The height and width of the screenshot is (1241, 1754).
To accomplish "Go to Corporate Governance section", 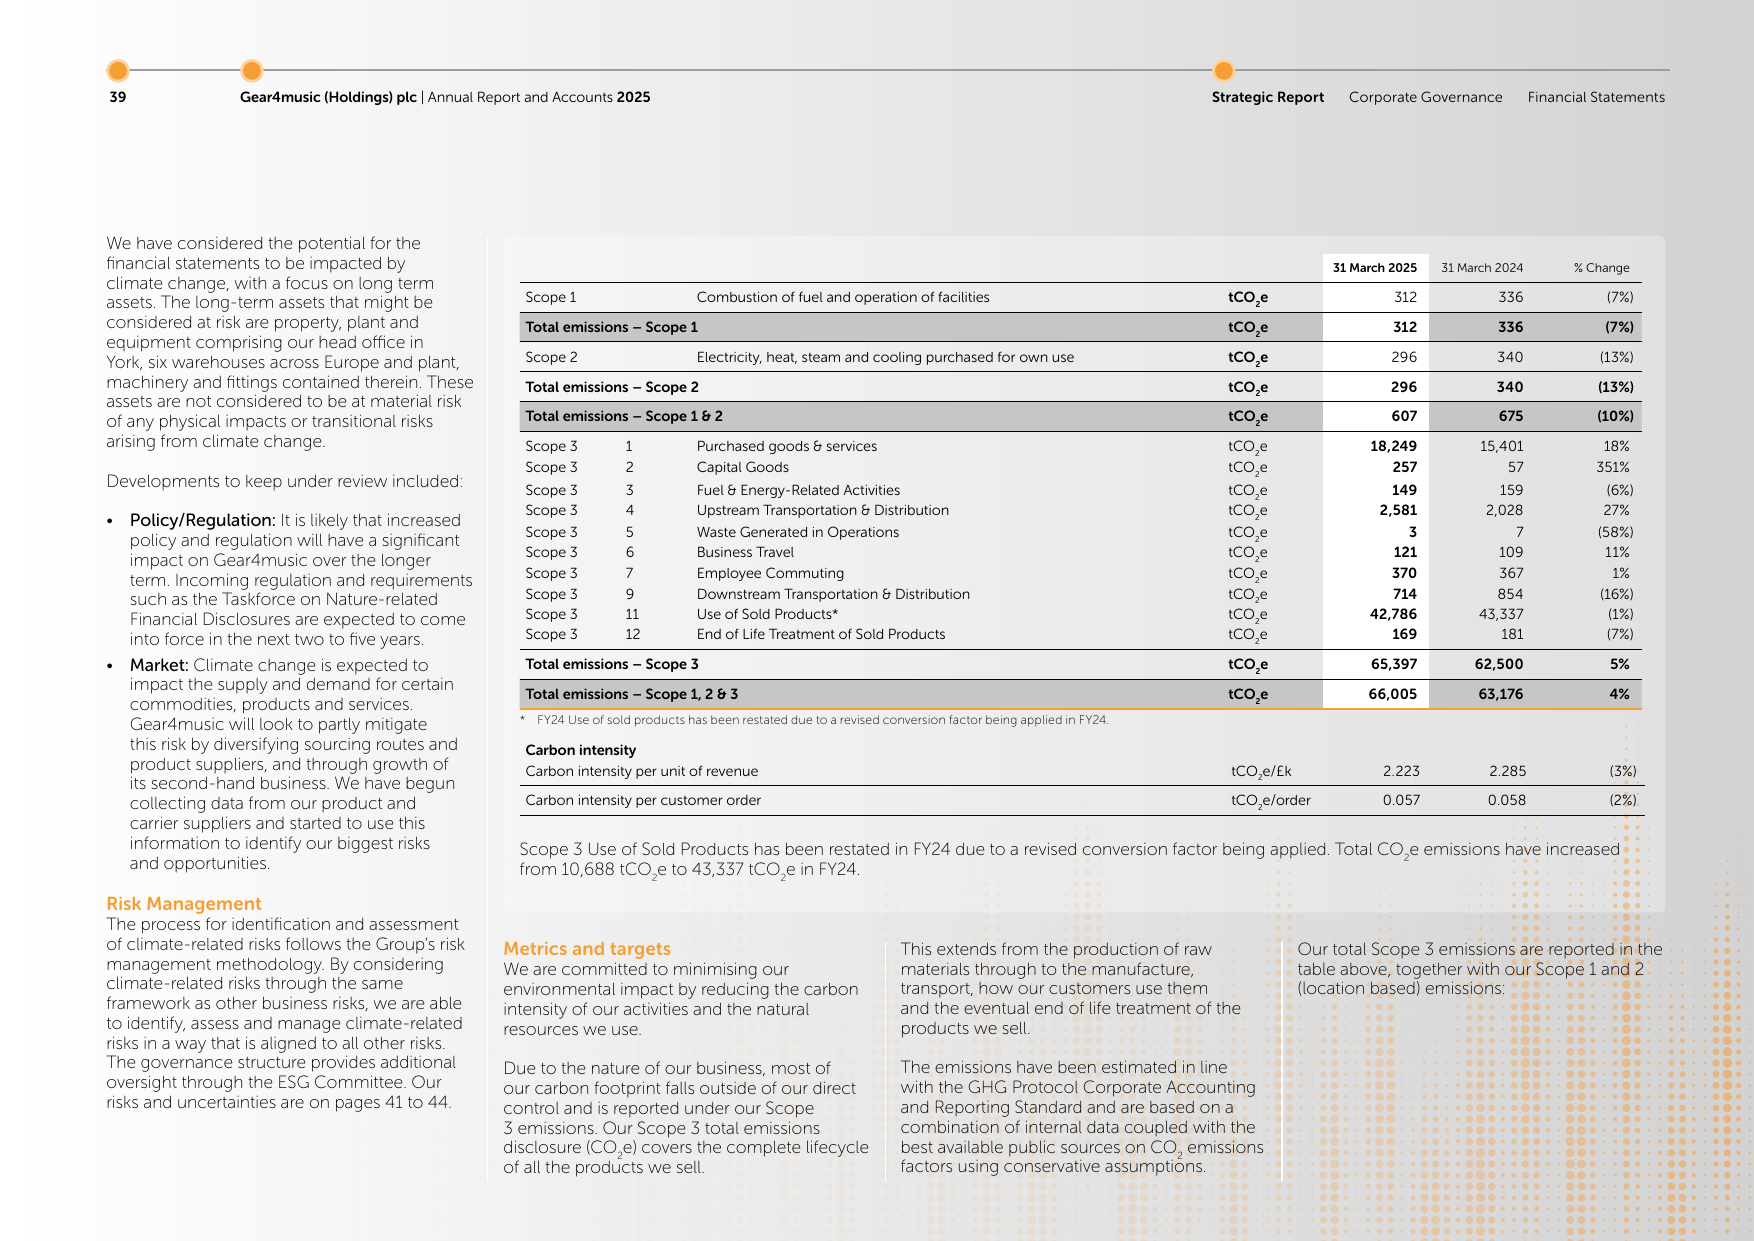I will click(x=1425, y=97).
